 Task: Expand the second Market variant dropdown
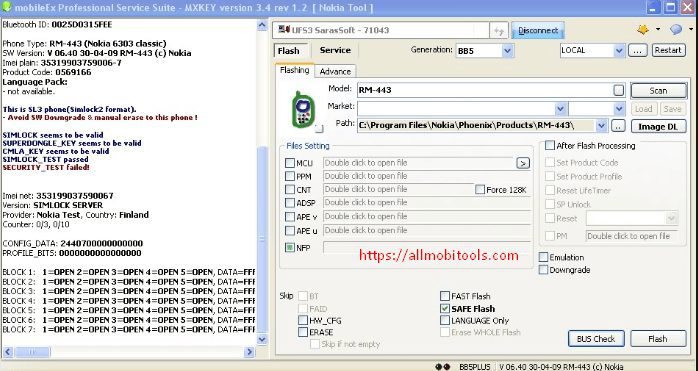(619, 108)
